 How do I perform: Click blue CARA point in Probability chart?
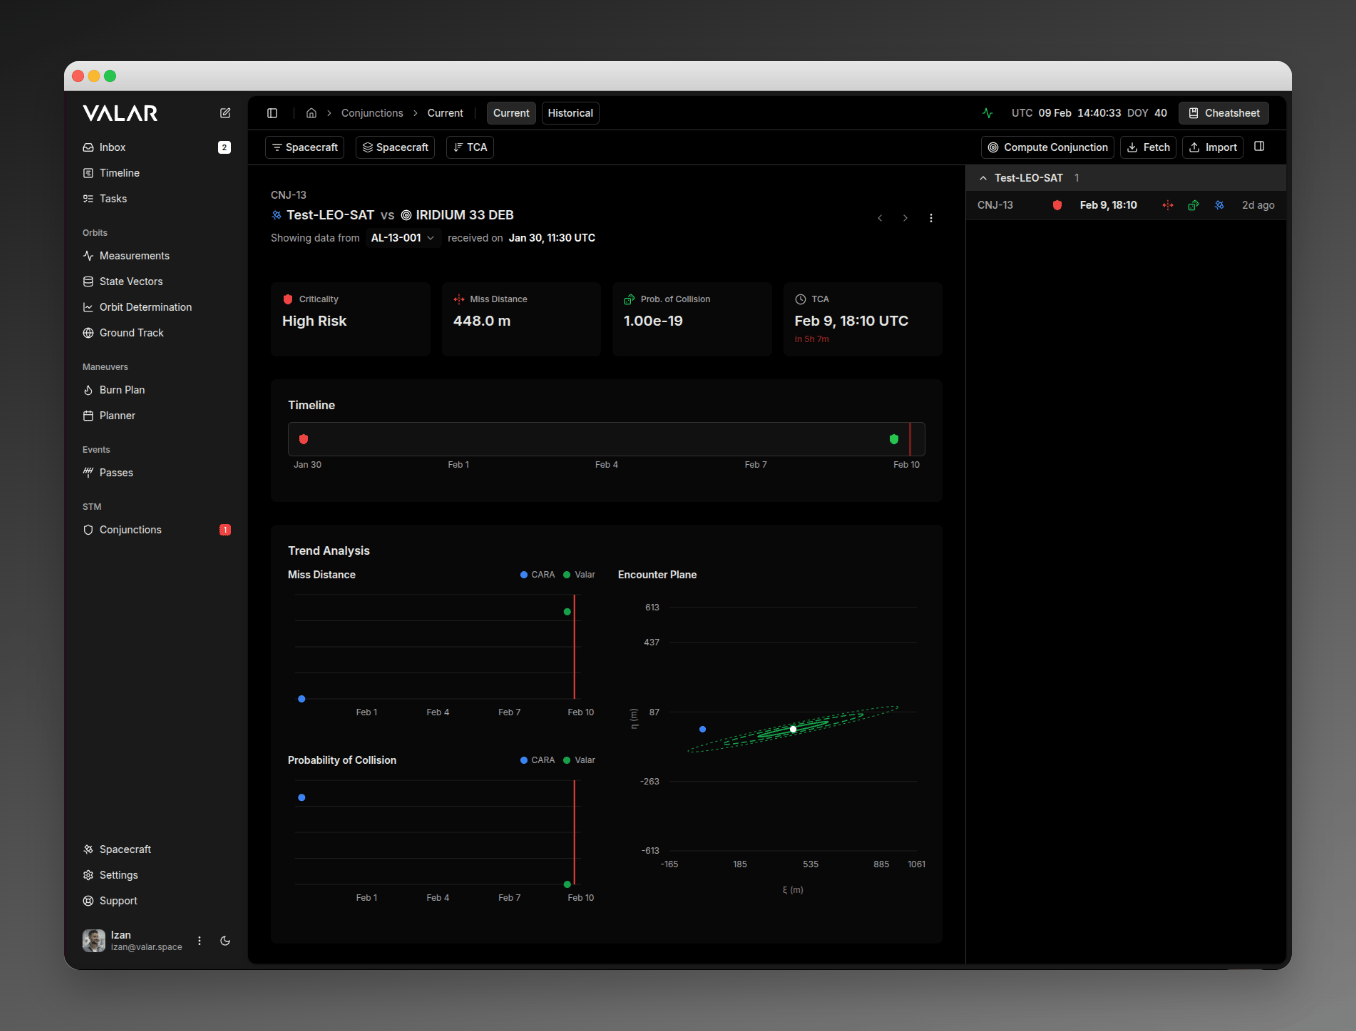coord(302,798)
